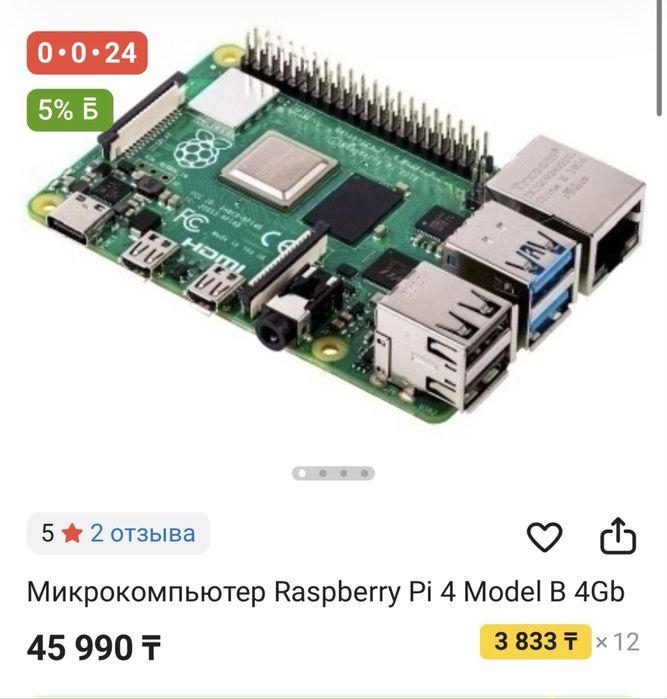The image size is (667, 699).
Task: Click the red star rating icon
Action: 72,534
